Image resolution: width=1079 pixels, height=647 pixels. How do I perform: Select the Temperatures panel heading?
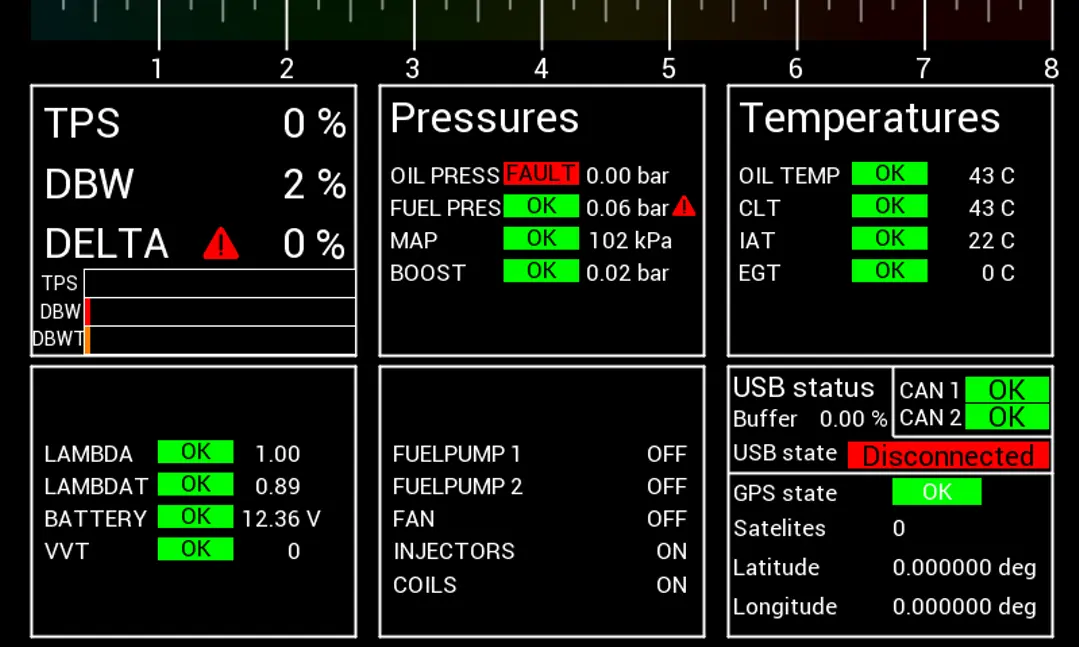(869, 118)
